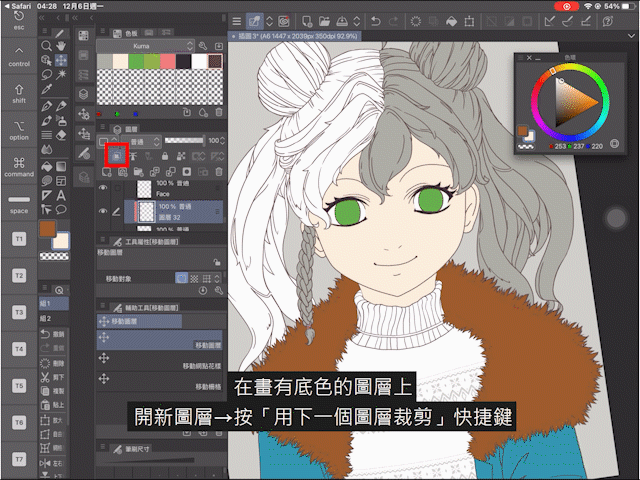
Task: Select the Hand pan tool
Action: (x=61, y=46)
